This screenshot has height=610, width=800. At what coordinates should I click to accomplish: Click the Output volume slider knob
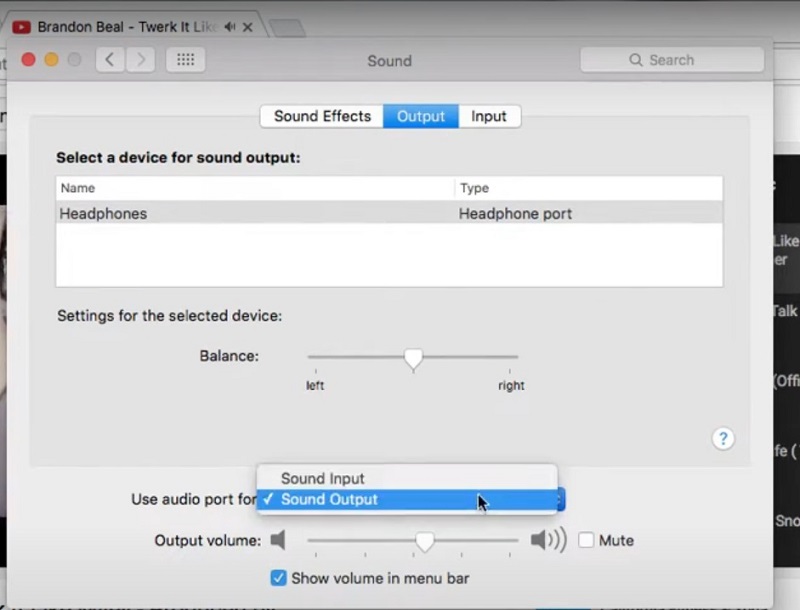point(425,541)
